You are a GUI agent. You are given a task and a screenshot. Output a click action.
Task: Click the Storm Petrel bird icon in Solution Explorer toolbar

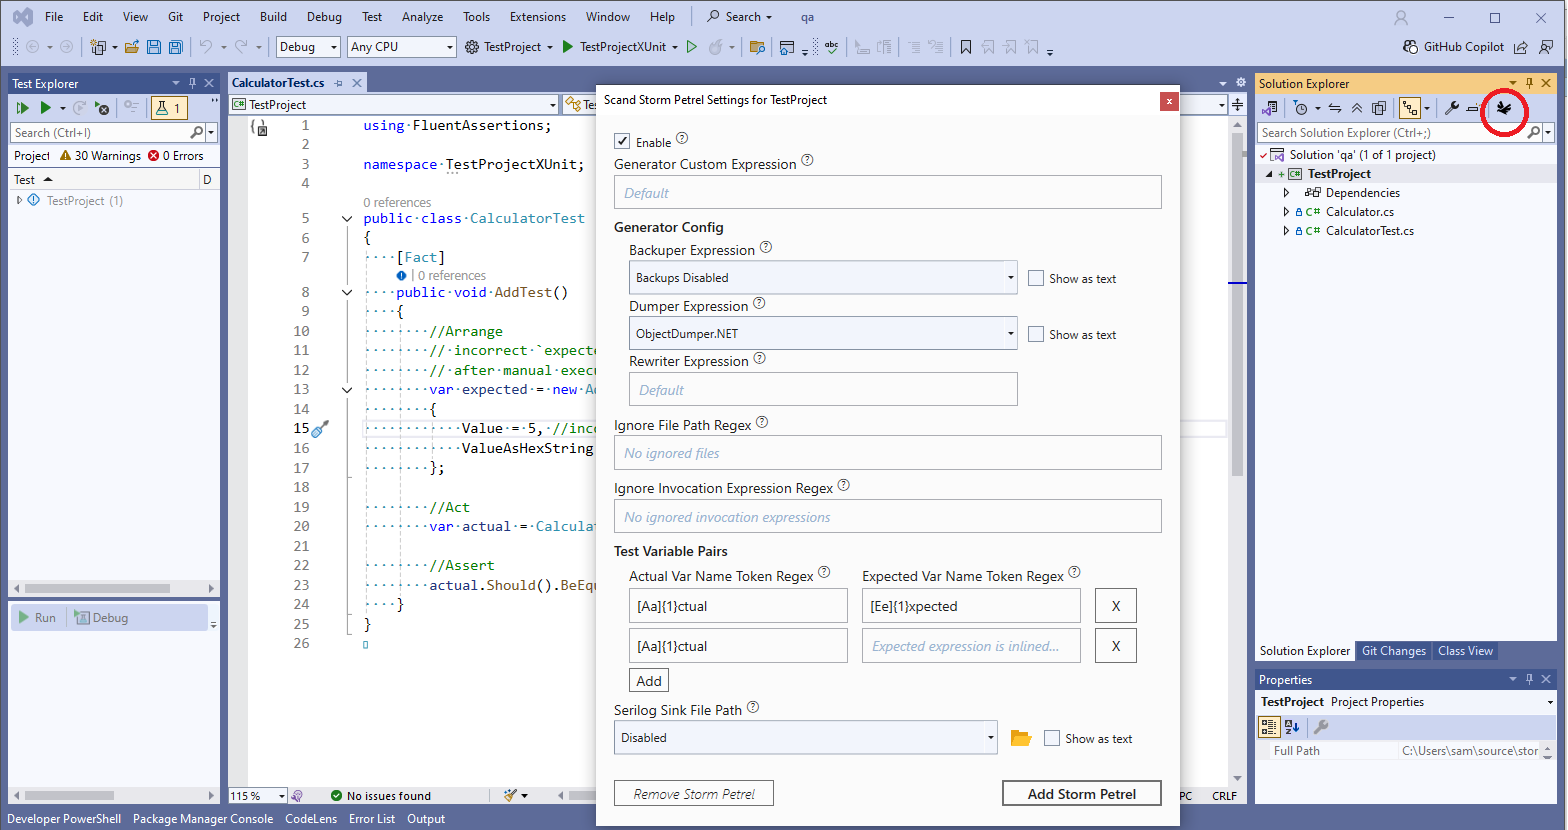[x=1503, y=108]
